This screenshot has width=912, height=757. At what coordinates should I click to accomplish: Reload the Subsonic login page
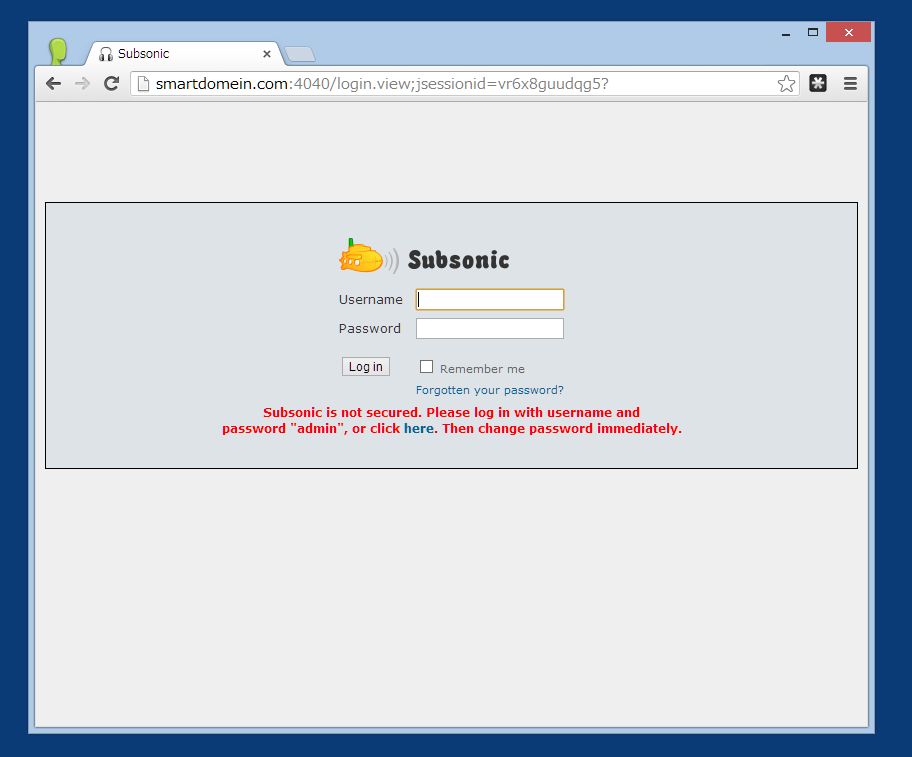coord(112,84)
